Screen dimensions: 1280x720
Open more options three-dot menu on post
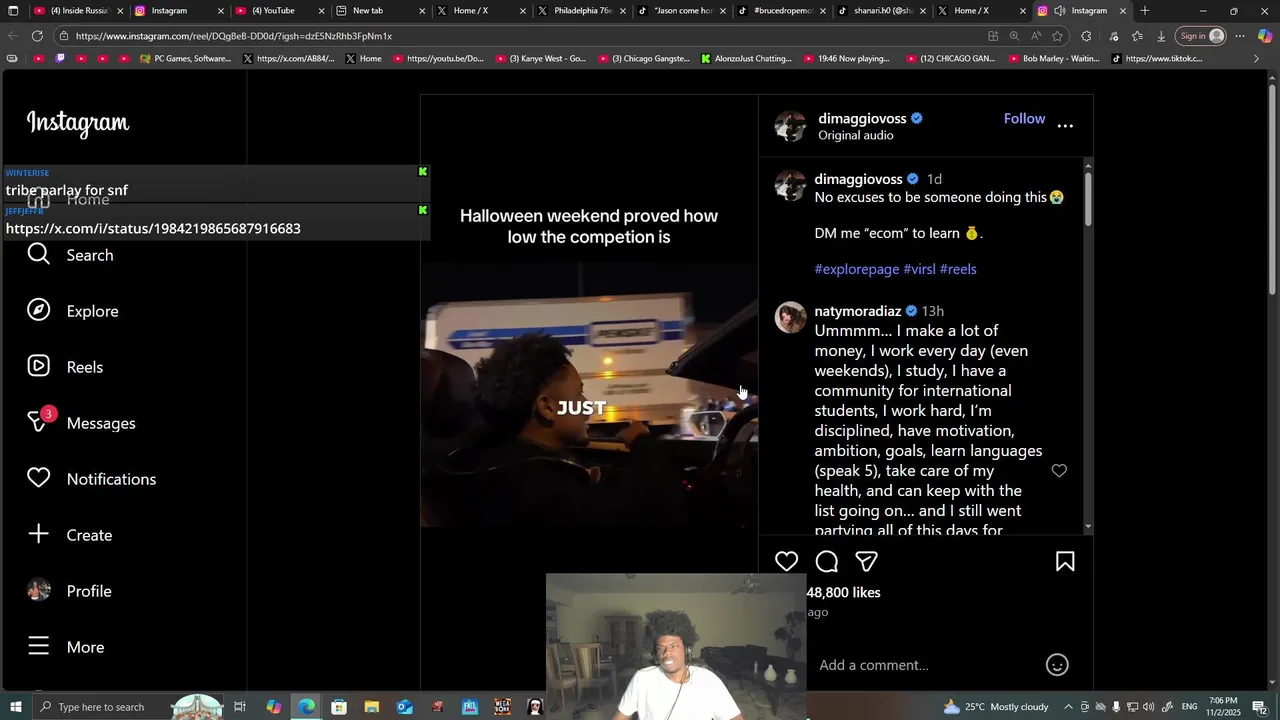point(1065,126)
